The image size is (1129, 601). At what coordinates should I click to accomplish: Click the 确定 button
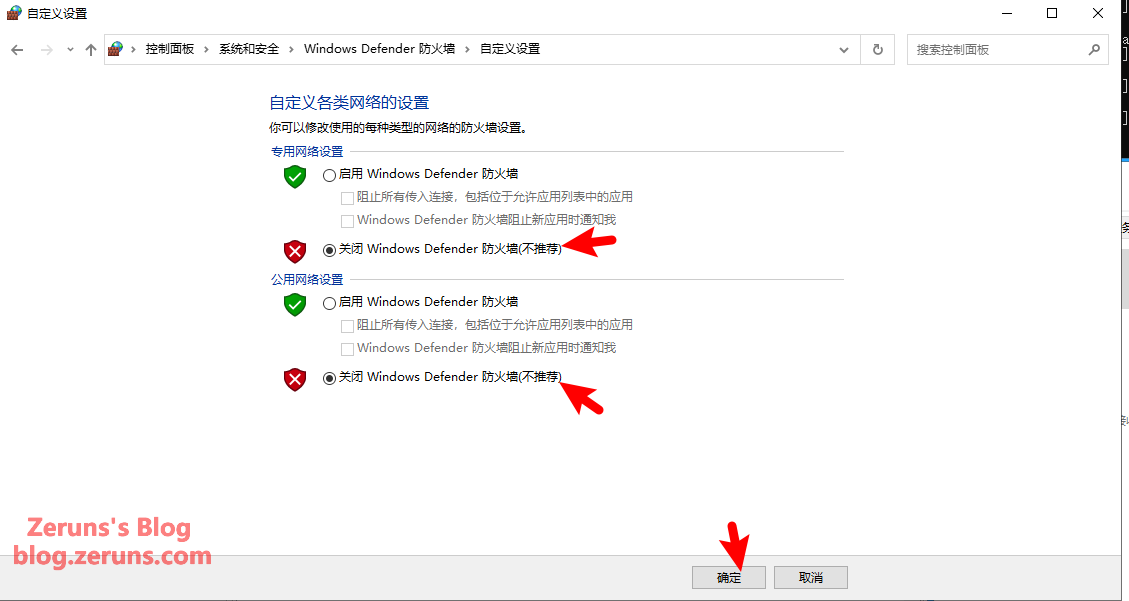point(729,577)
